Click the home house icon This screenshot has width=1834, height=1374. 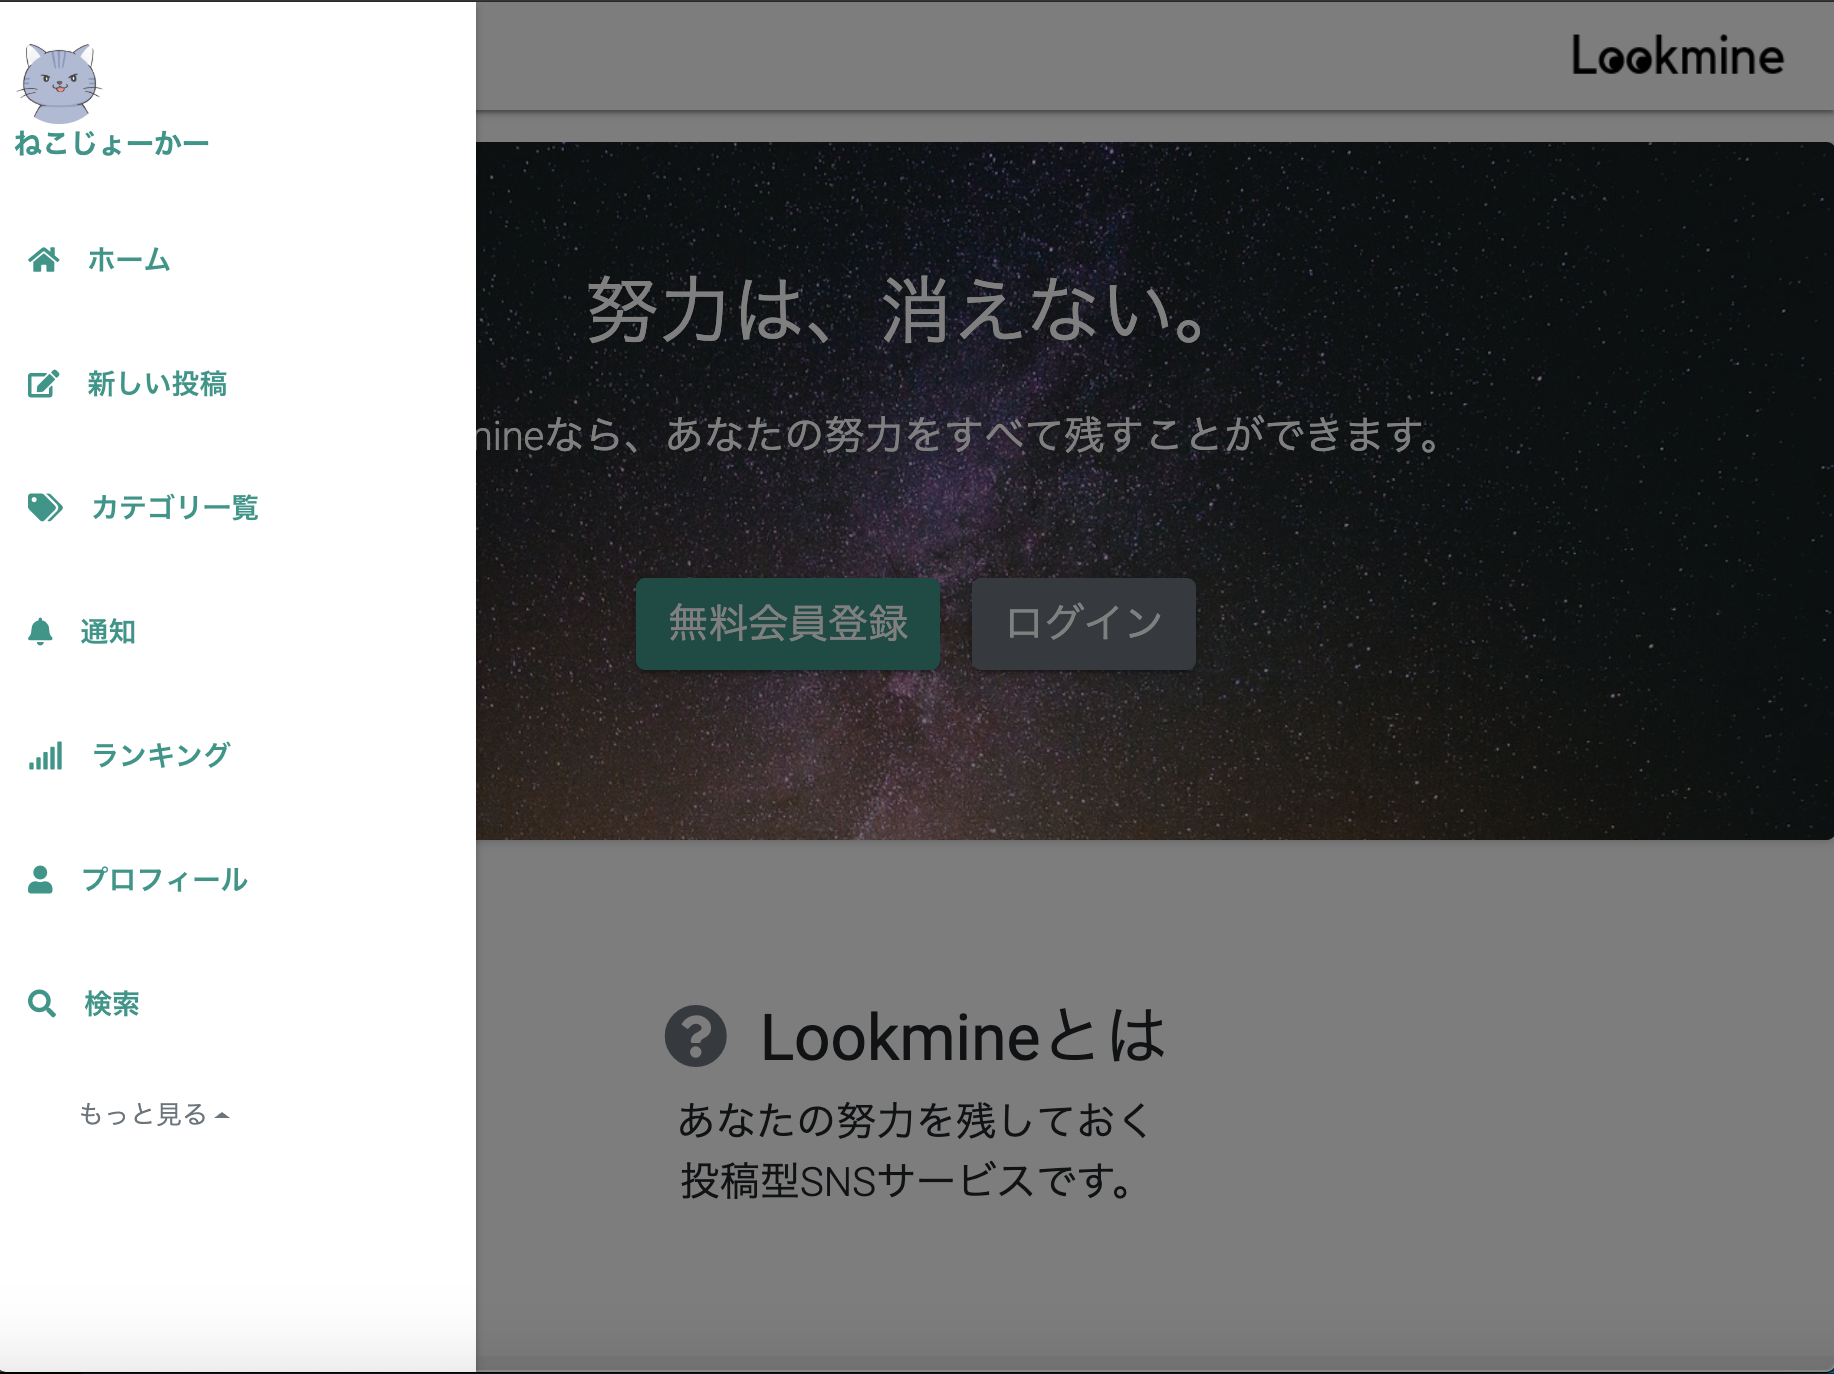(x=43, y=260)
